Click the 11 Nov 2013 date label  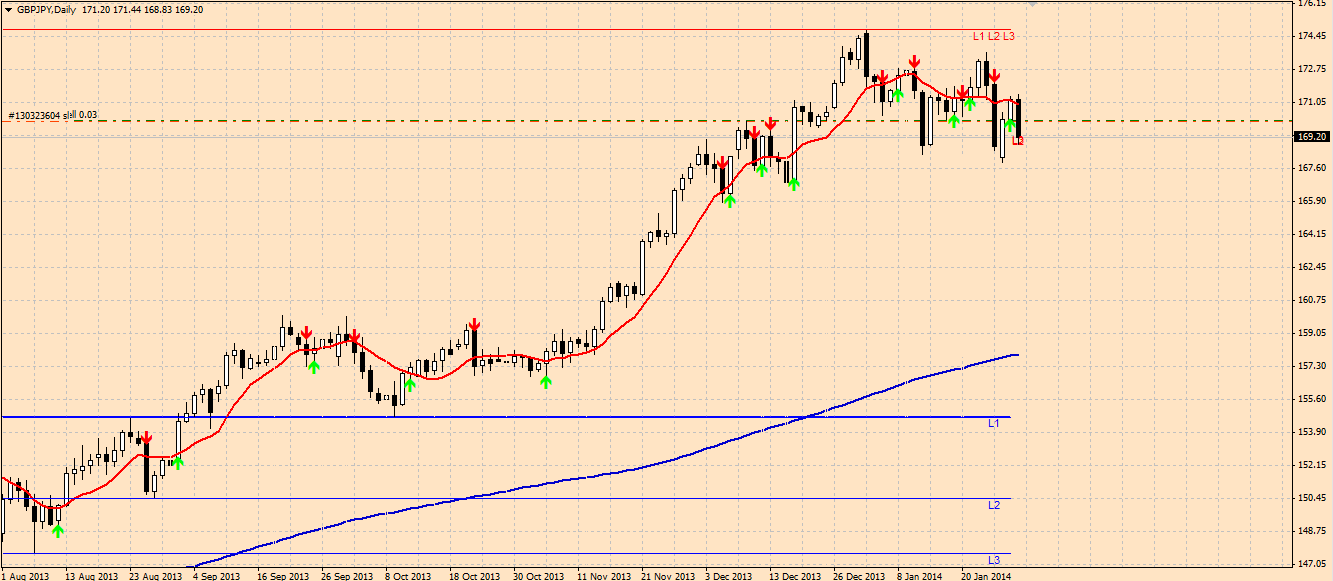pos(602,576)
